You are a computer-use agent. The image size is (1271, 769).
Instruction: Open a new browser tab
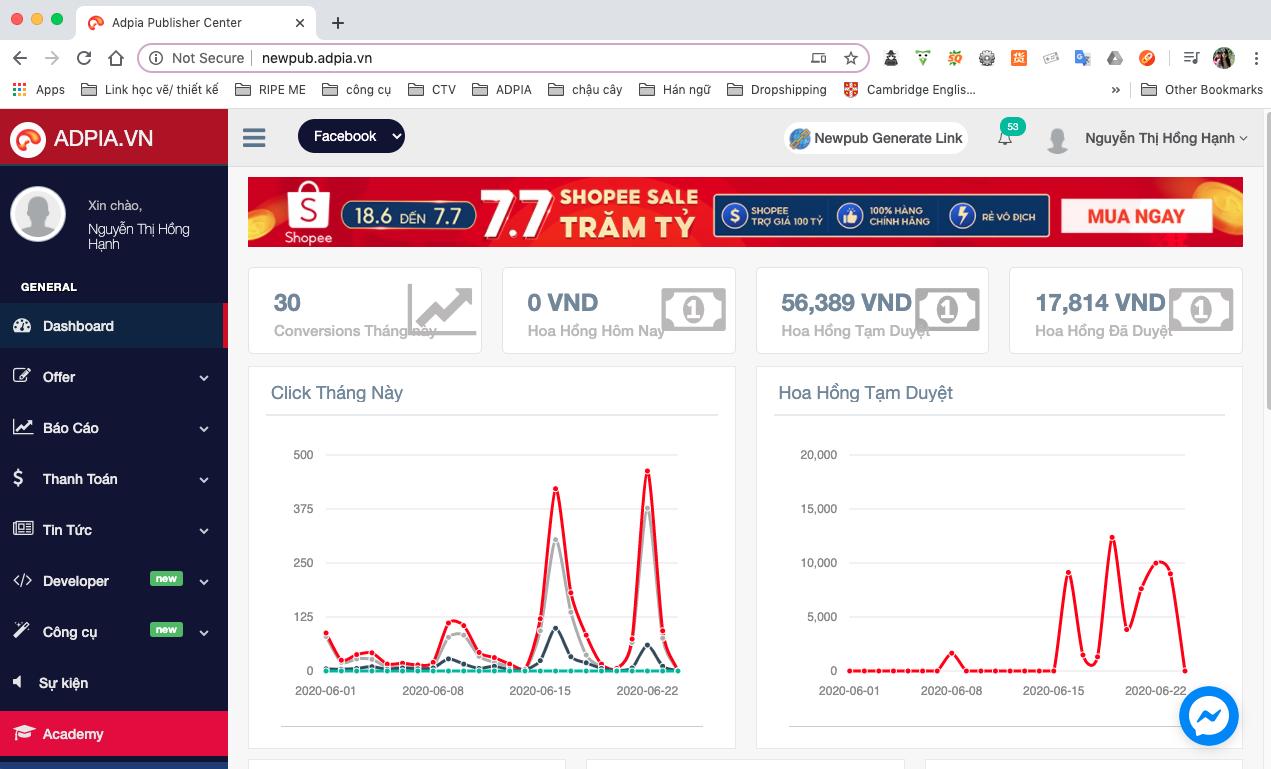coord(338,22)
